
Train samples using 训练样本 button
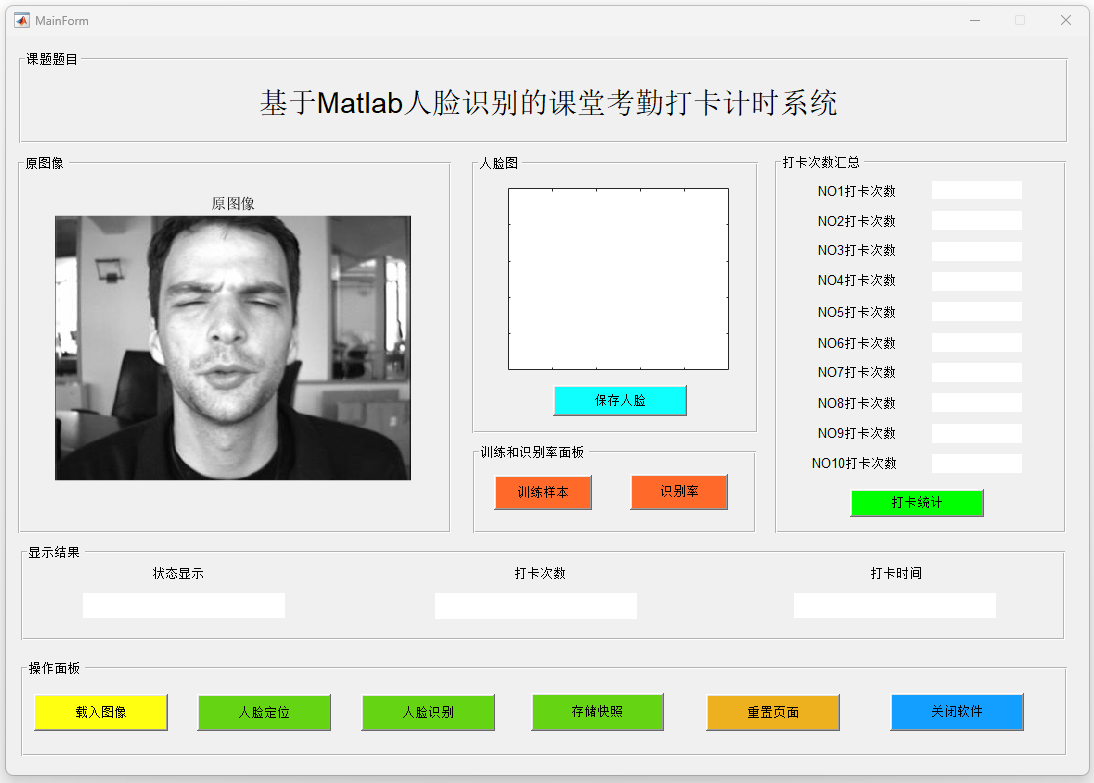click(543, 492)
